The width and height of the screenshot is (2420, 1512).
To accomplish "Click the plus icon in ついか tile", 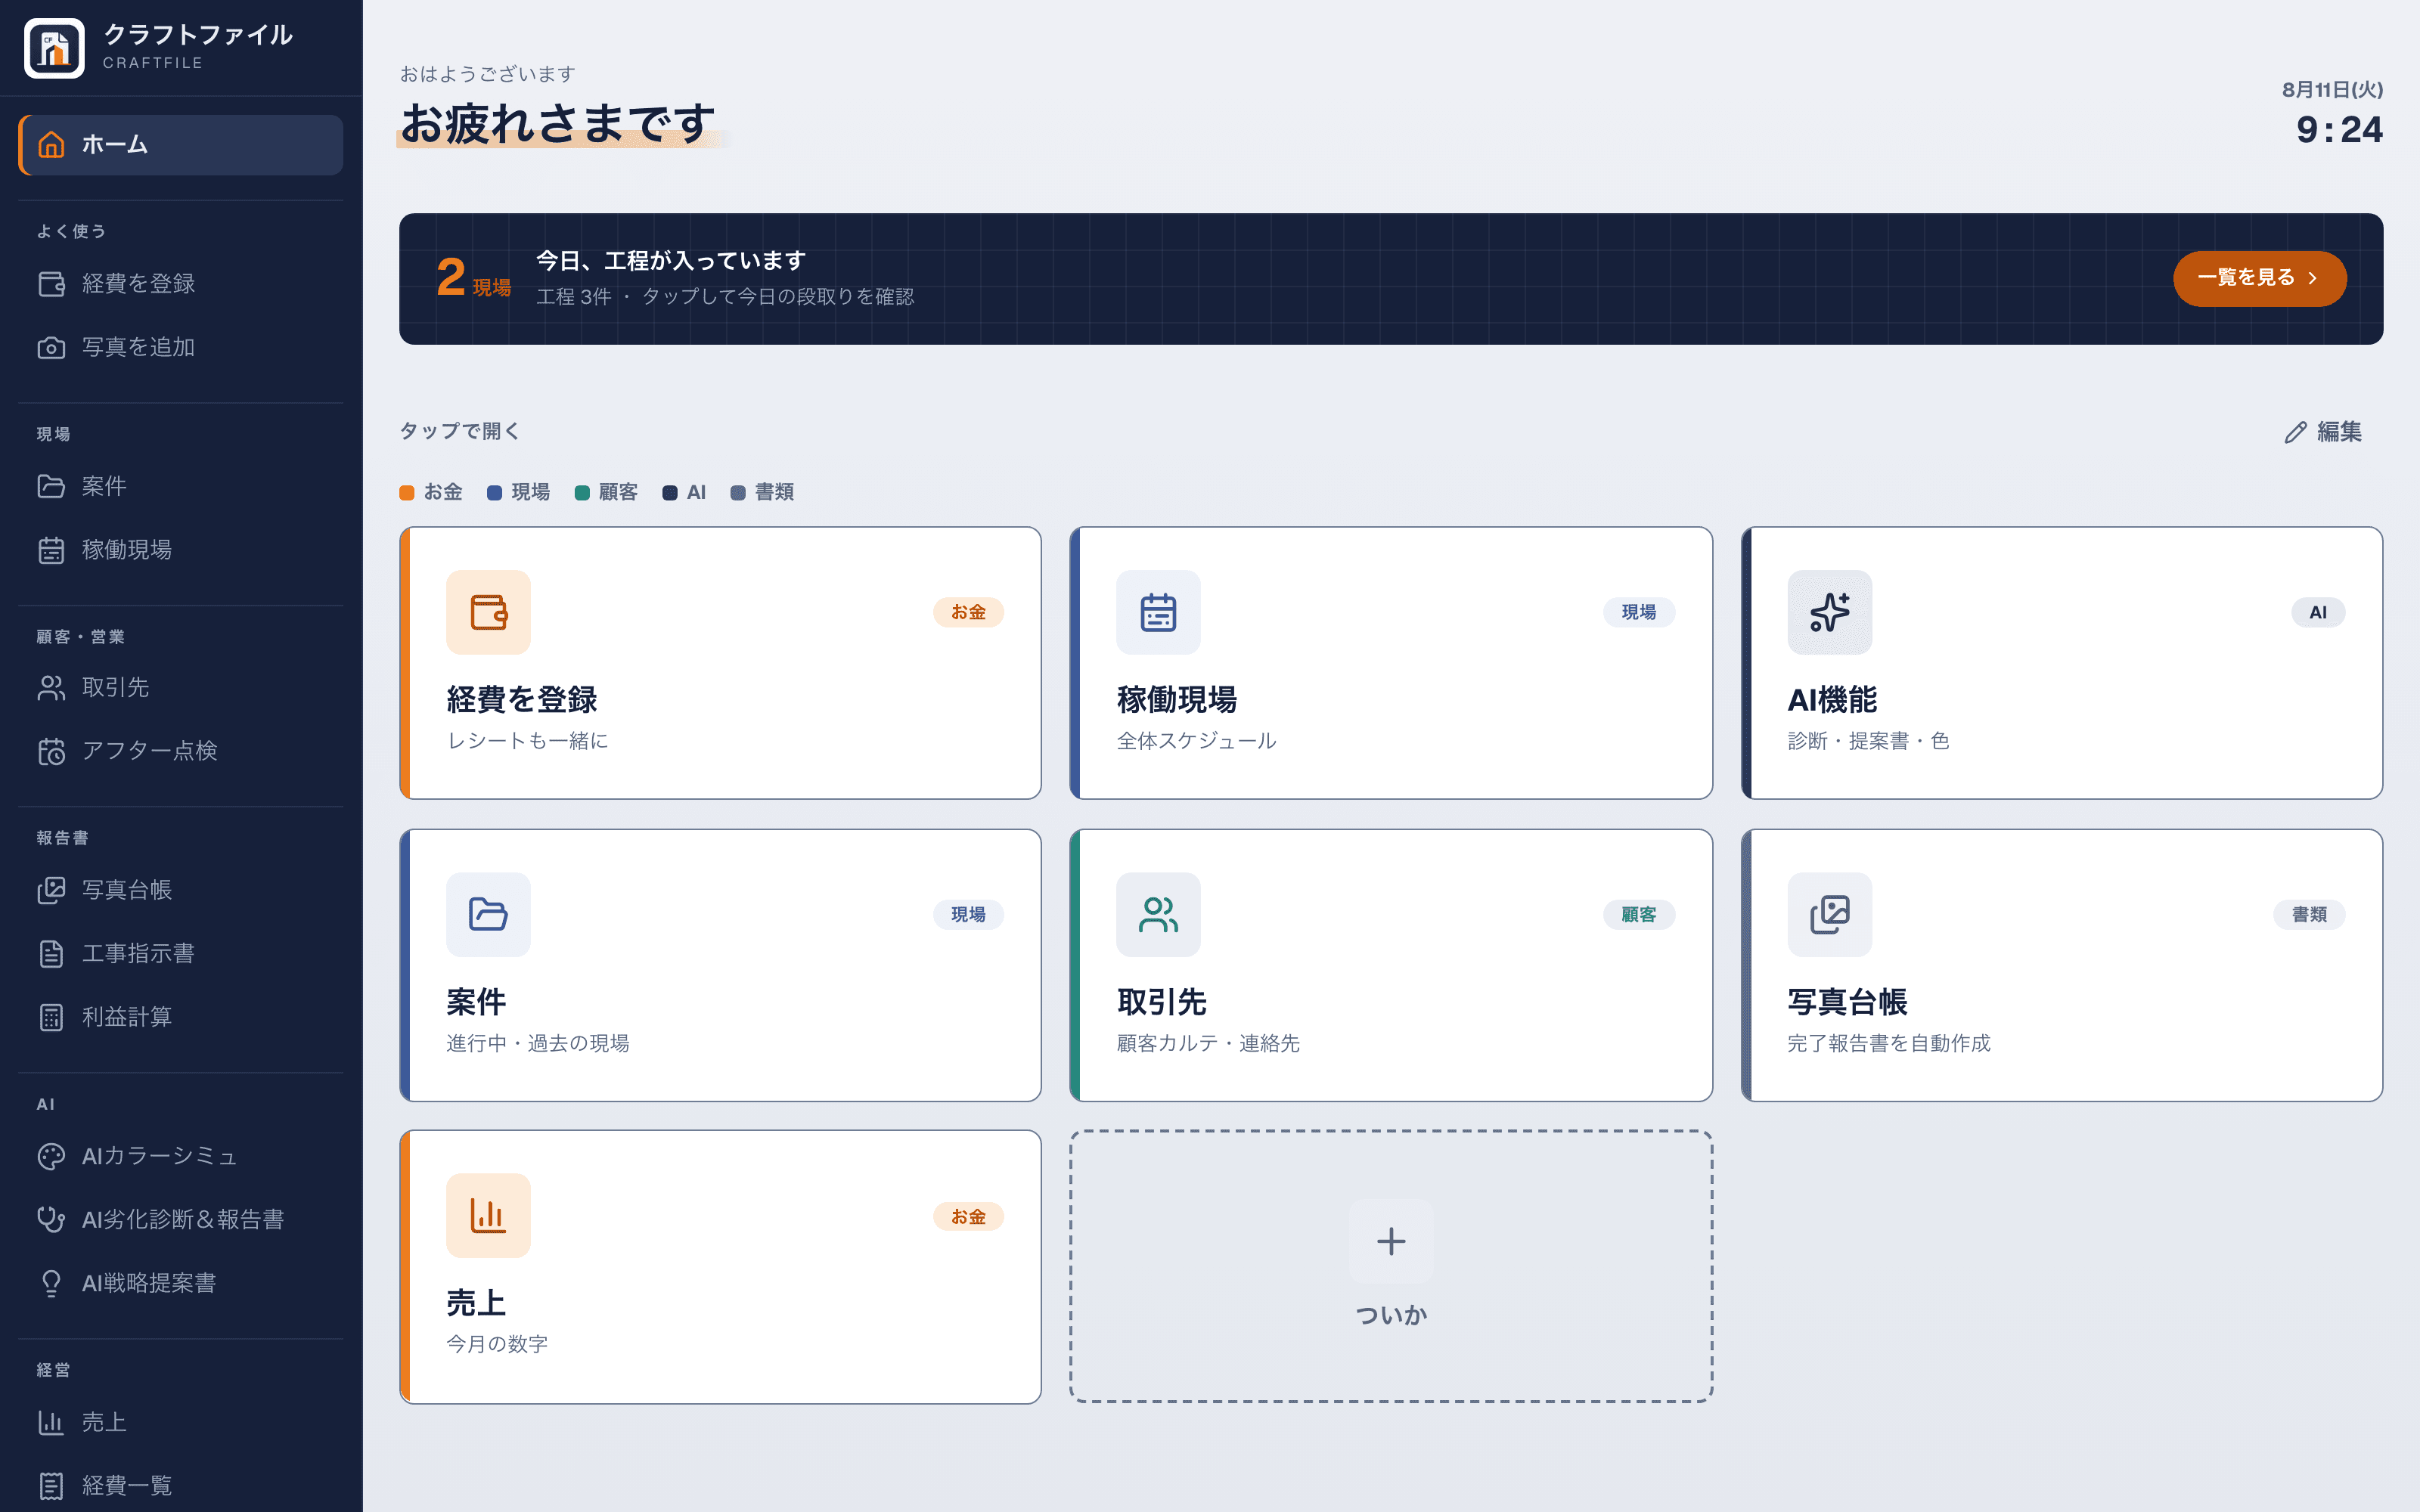I will click(x=1391, y=1241).
